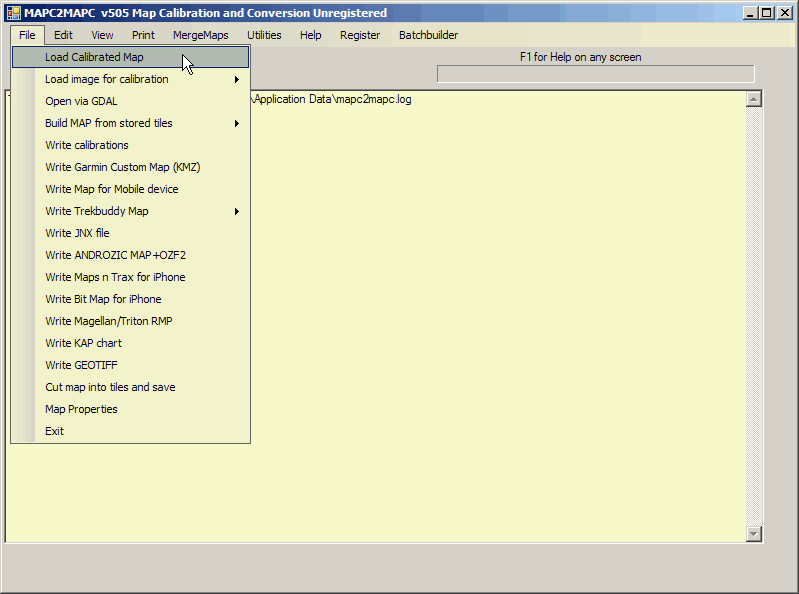The height and width of the screenshot is (594, 799).
Task: Select Load image for calibration
Action: click(x=130, y=79)
